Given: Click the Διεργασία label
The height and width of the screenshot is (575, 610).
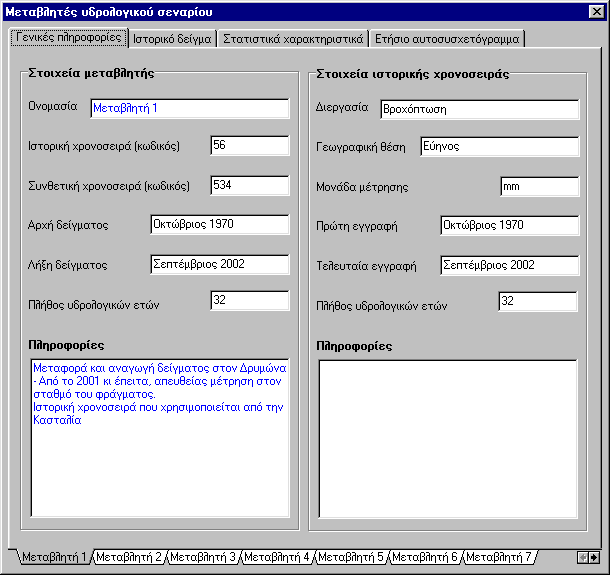Looking at the screenshot, I should 342,107.
